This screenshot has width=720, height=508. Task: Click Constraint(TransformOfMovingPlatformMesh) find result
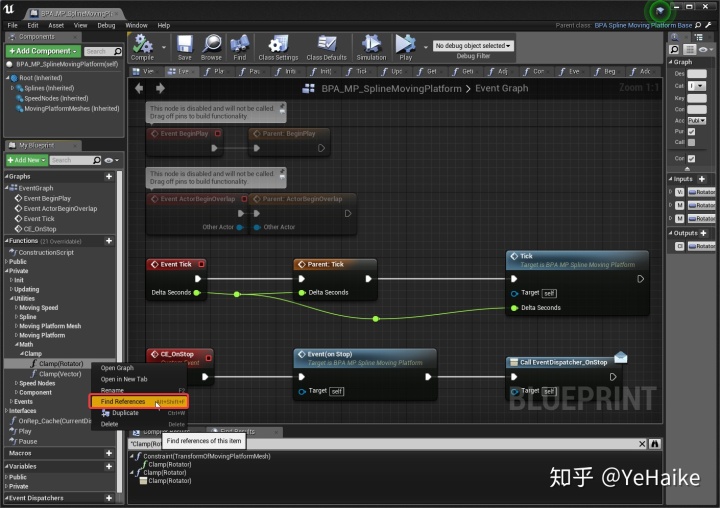[207, 456]
